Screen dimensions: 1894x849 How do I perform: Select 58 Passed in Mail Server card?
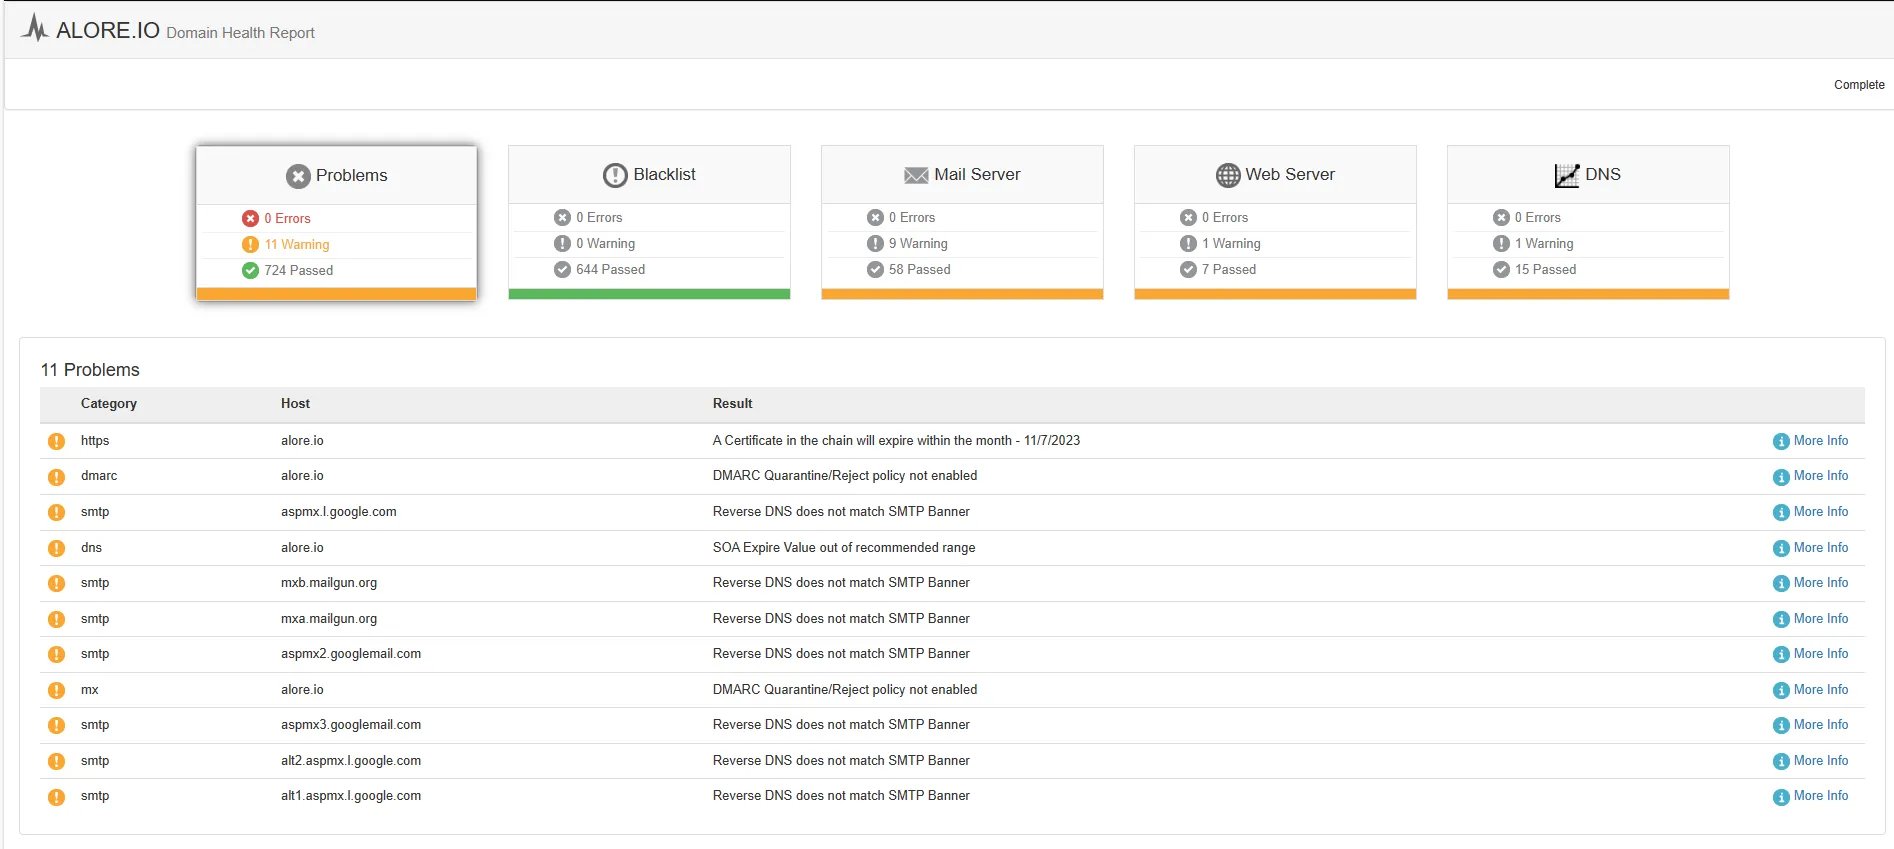click(x=920, y=269)
